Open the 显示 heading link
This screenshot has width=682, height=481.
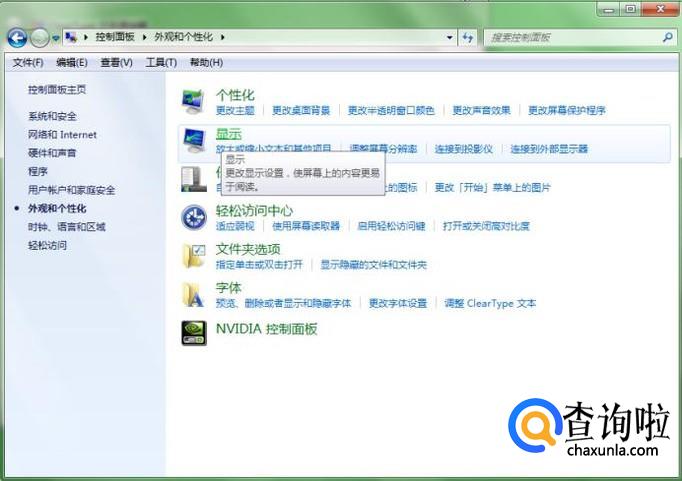pyautogui.click(x=228, y=134)
